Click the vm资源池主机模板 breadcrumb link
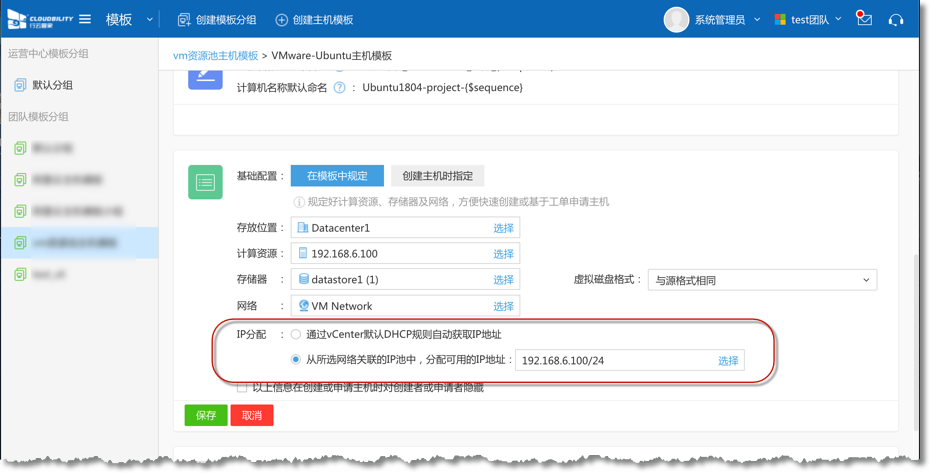 tap(215, 56)
